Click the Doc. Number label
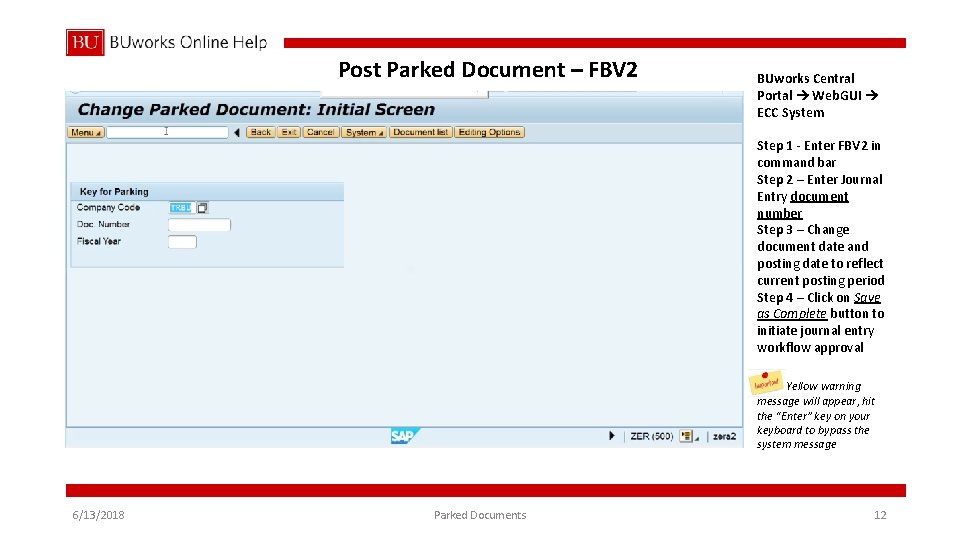960x540 pixels. [103, 224]
